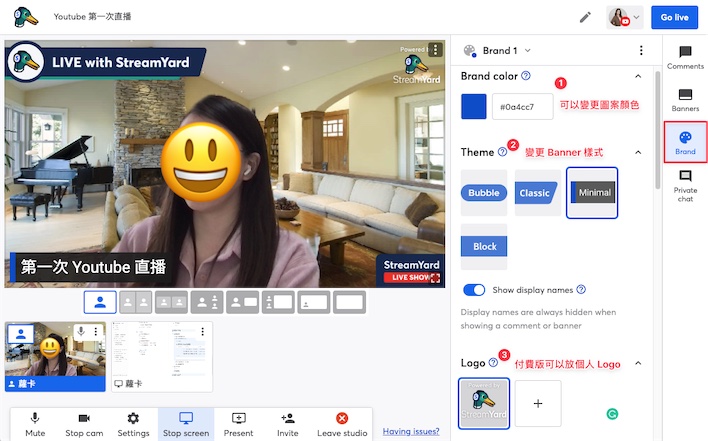Select the fullscreen screen-share layout

[349, 302]
